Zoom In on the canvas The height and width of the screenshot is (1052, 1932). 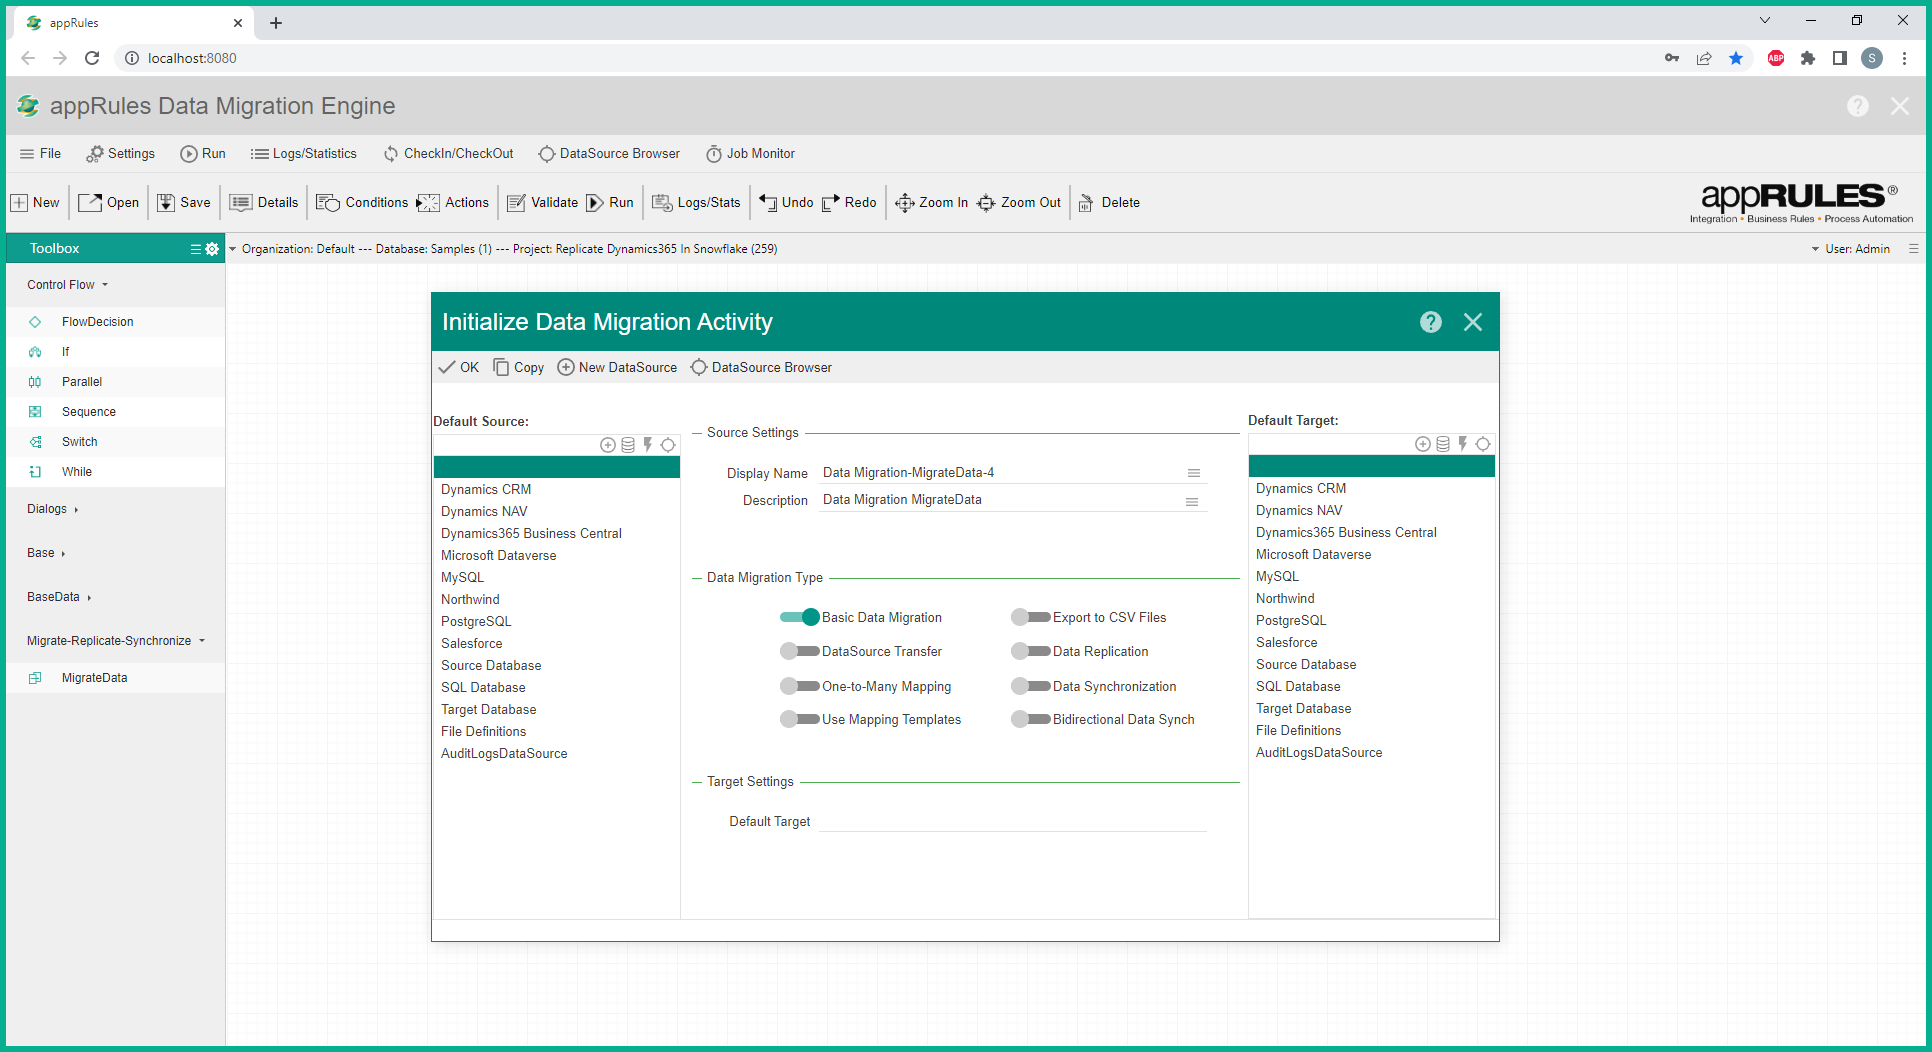[931, 203]
